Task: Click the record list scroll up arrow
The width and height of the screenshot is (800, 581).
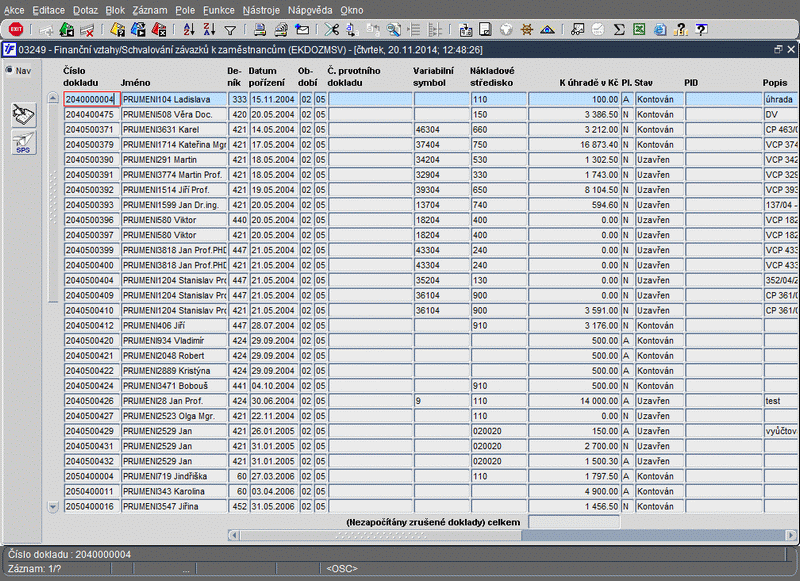Action: pos(53,98)
